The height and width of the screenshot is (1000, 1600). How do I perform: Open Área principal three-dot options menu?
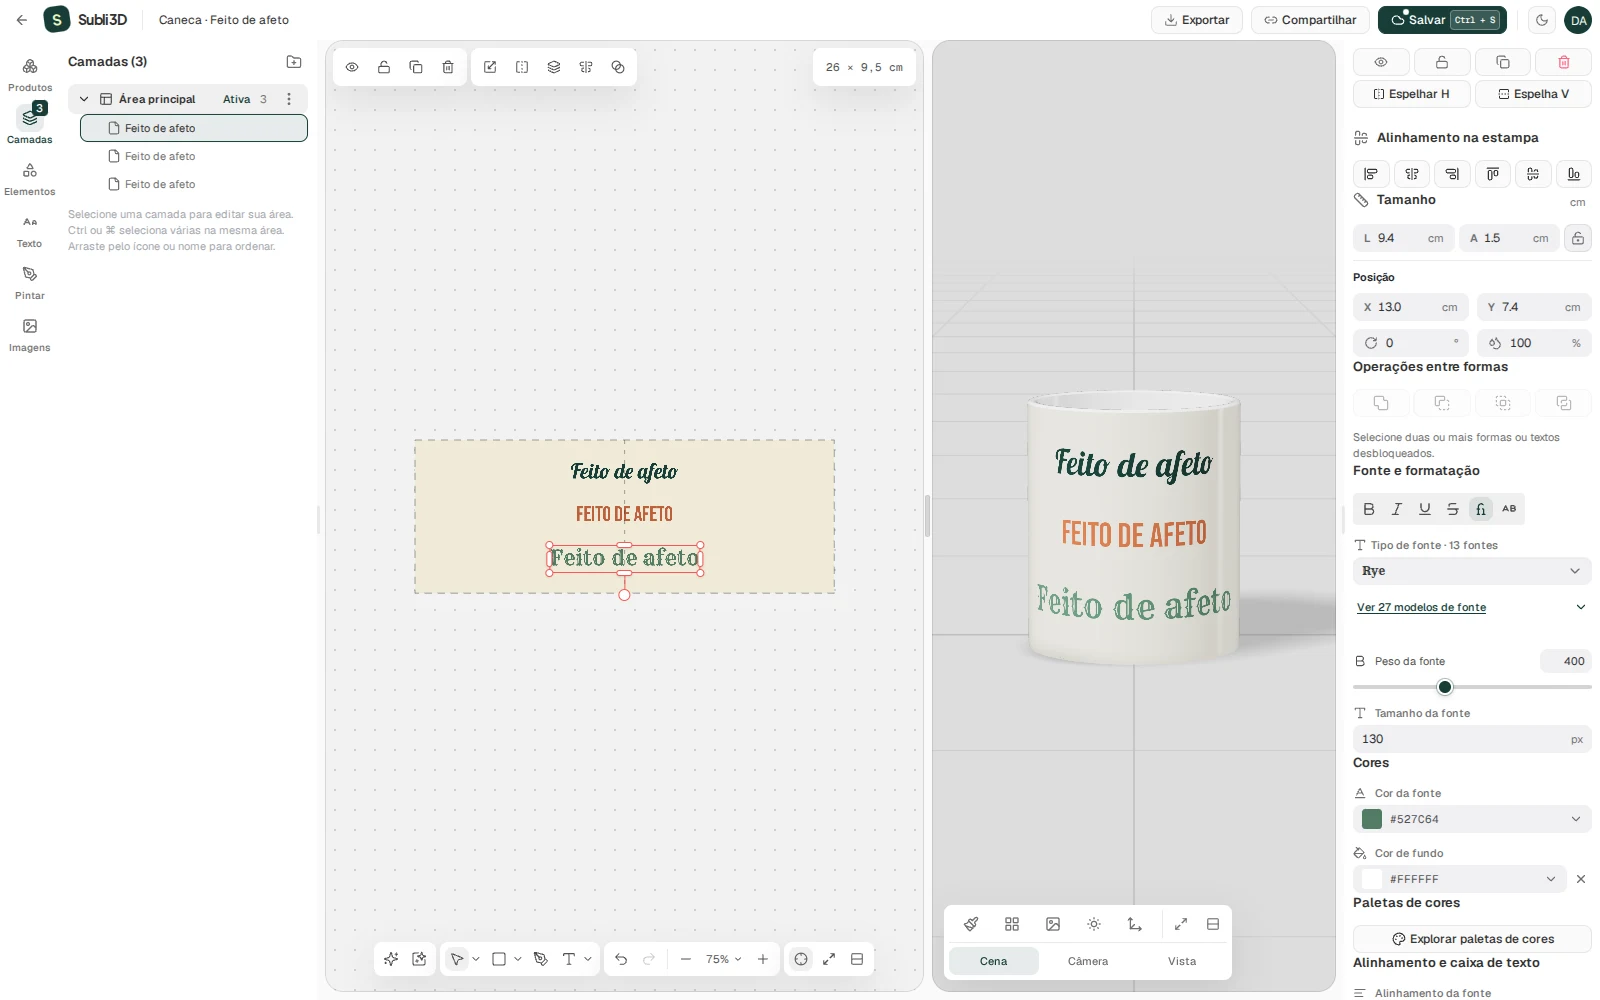[x=289, y=99]
